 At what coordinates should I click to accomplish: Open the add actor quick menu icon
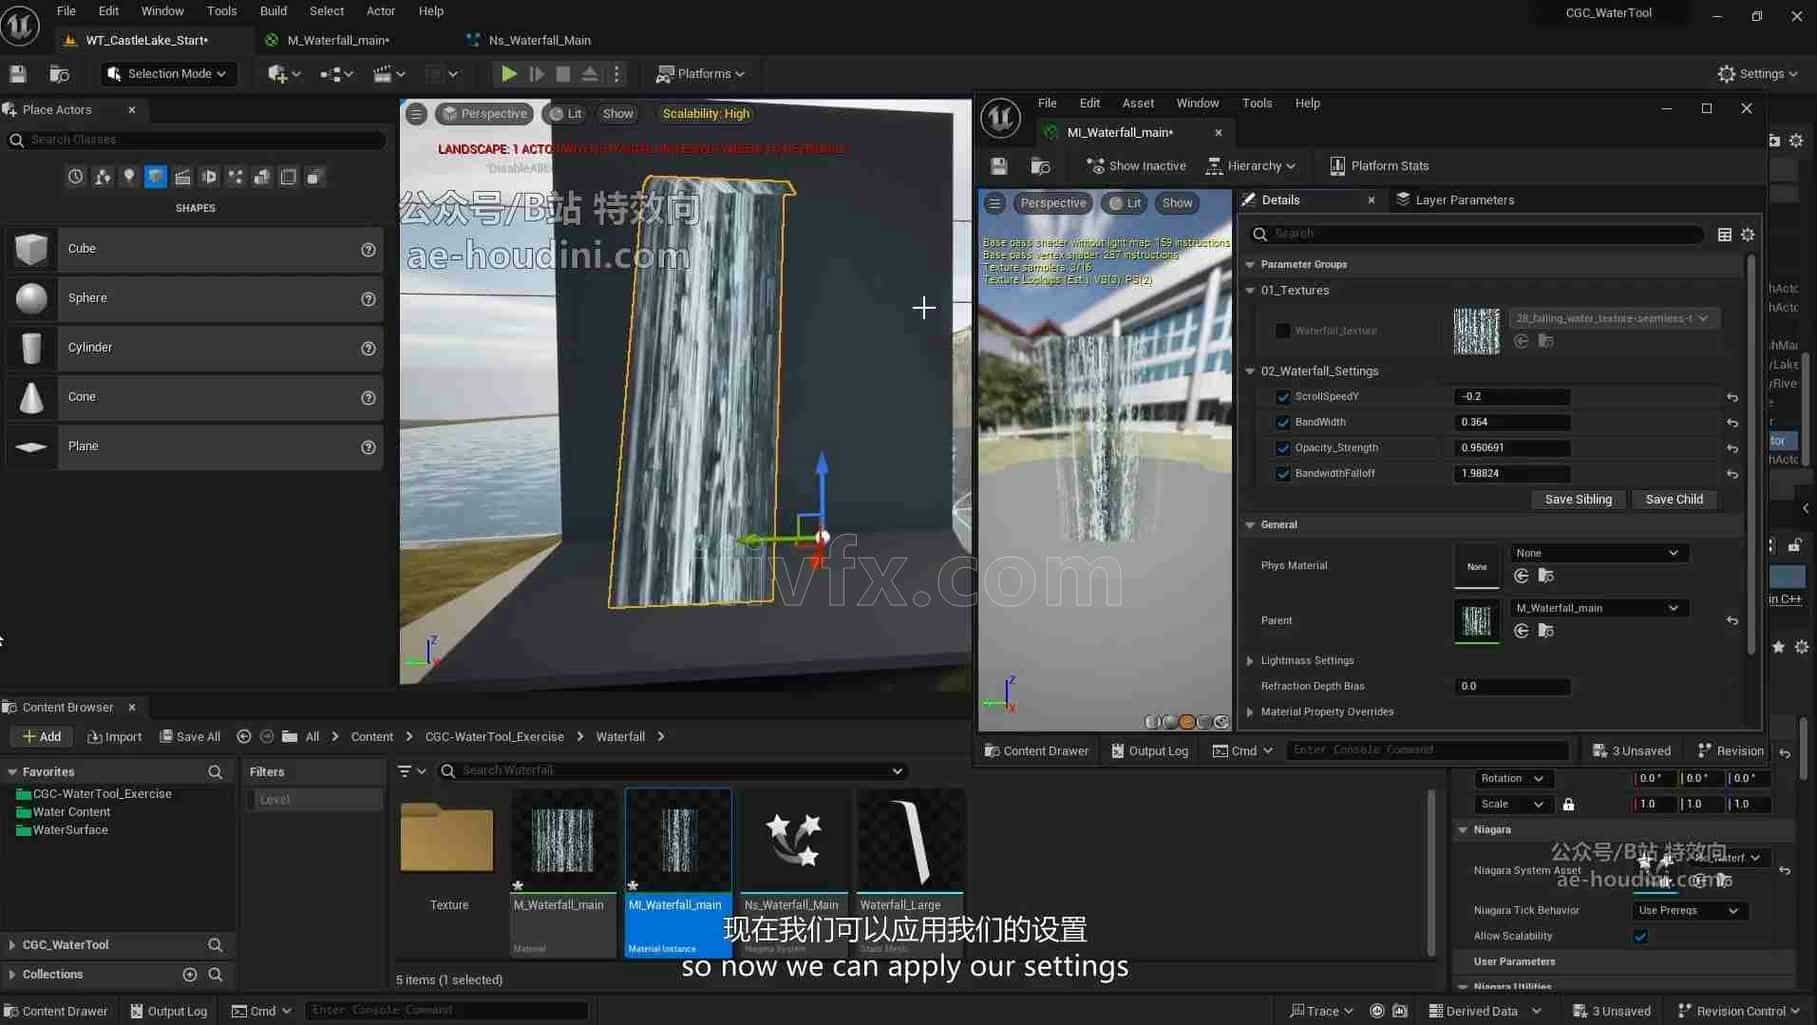click(283, 73)
